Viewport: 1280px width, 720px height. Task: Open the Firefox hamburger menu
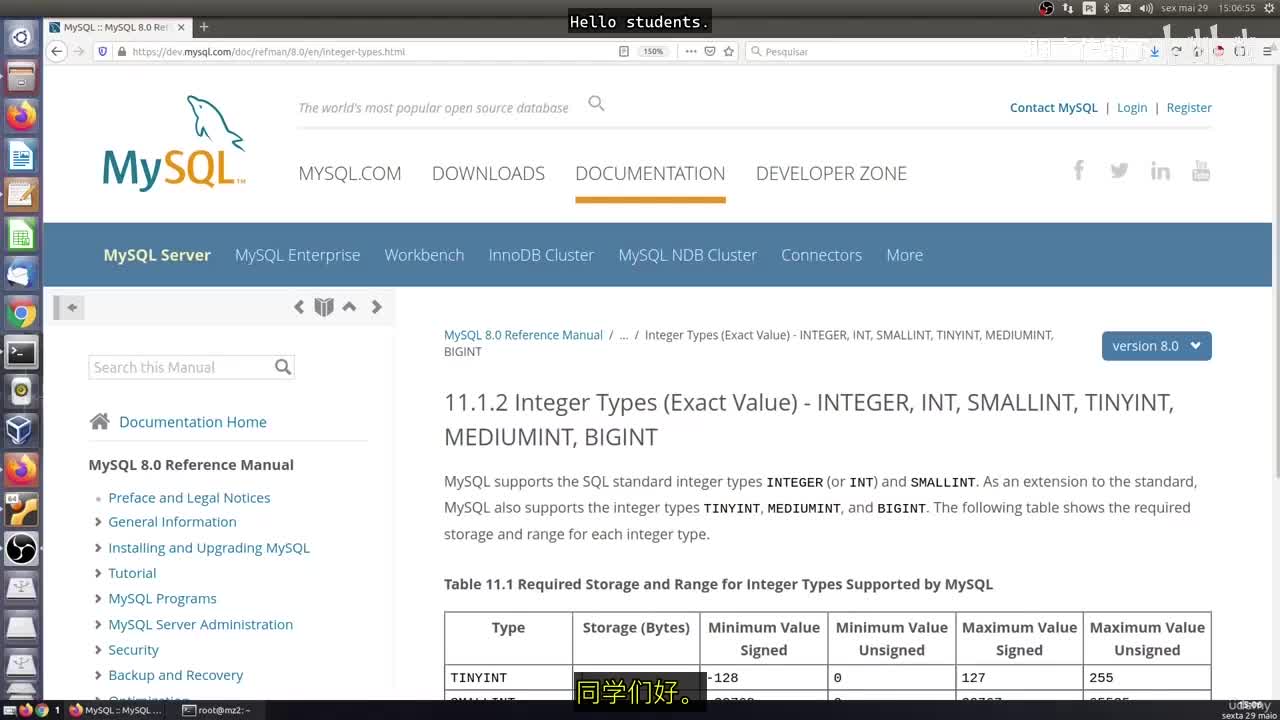pyautogui.click(x=1266, y=51)
